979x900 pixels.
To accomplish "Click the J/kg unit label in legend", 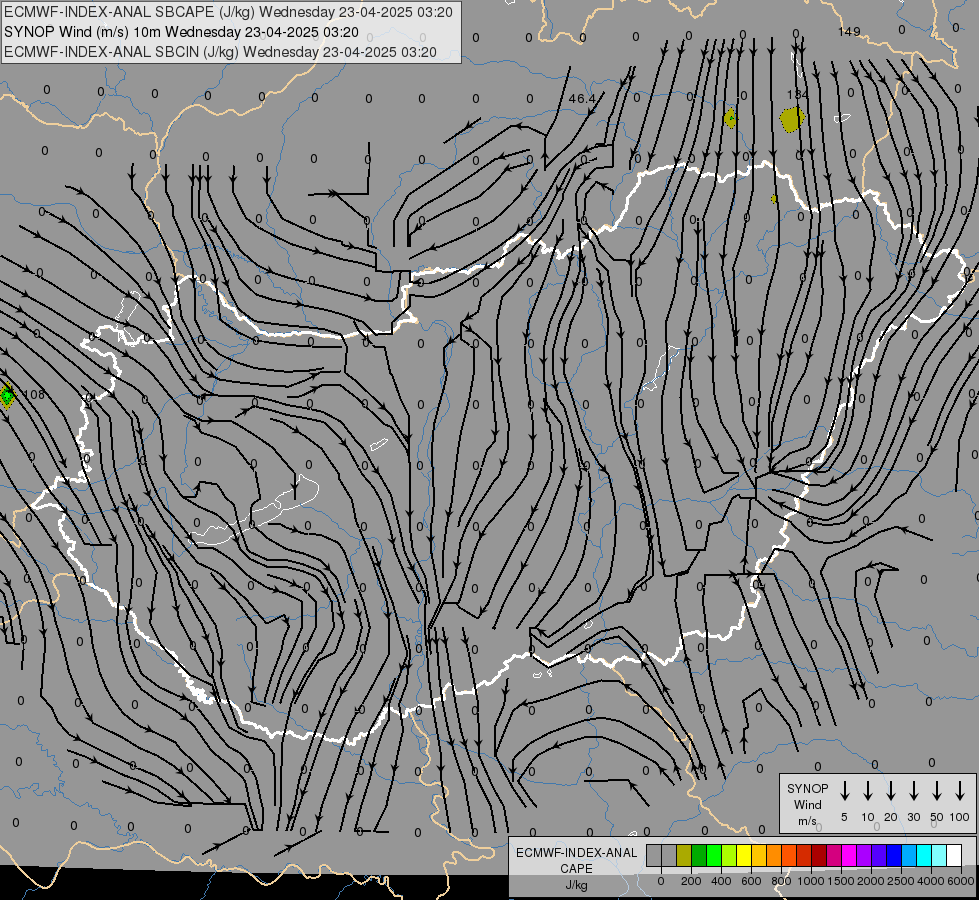I will (x=576, y=885).
